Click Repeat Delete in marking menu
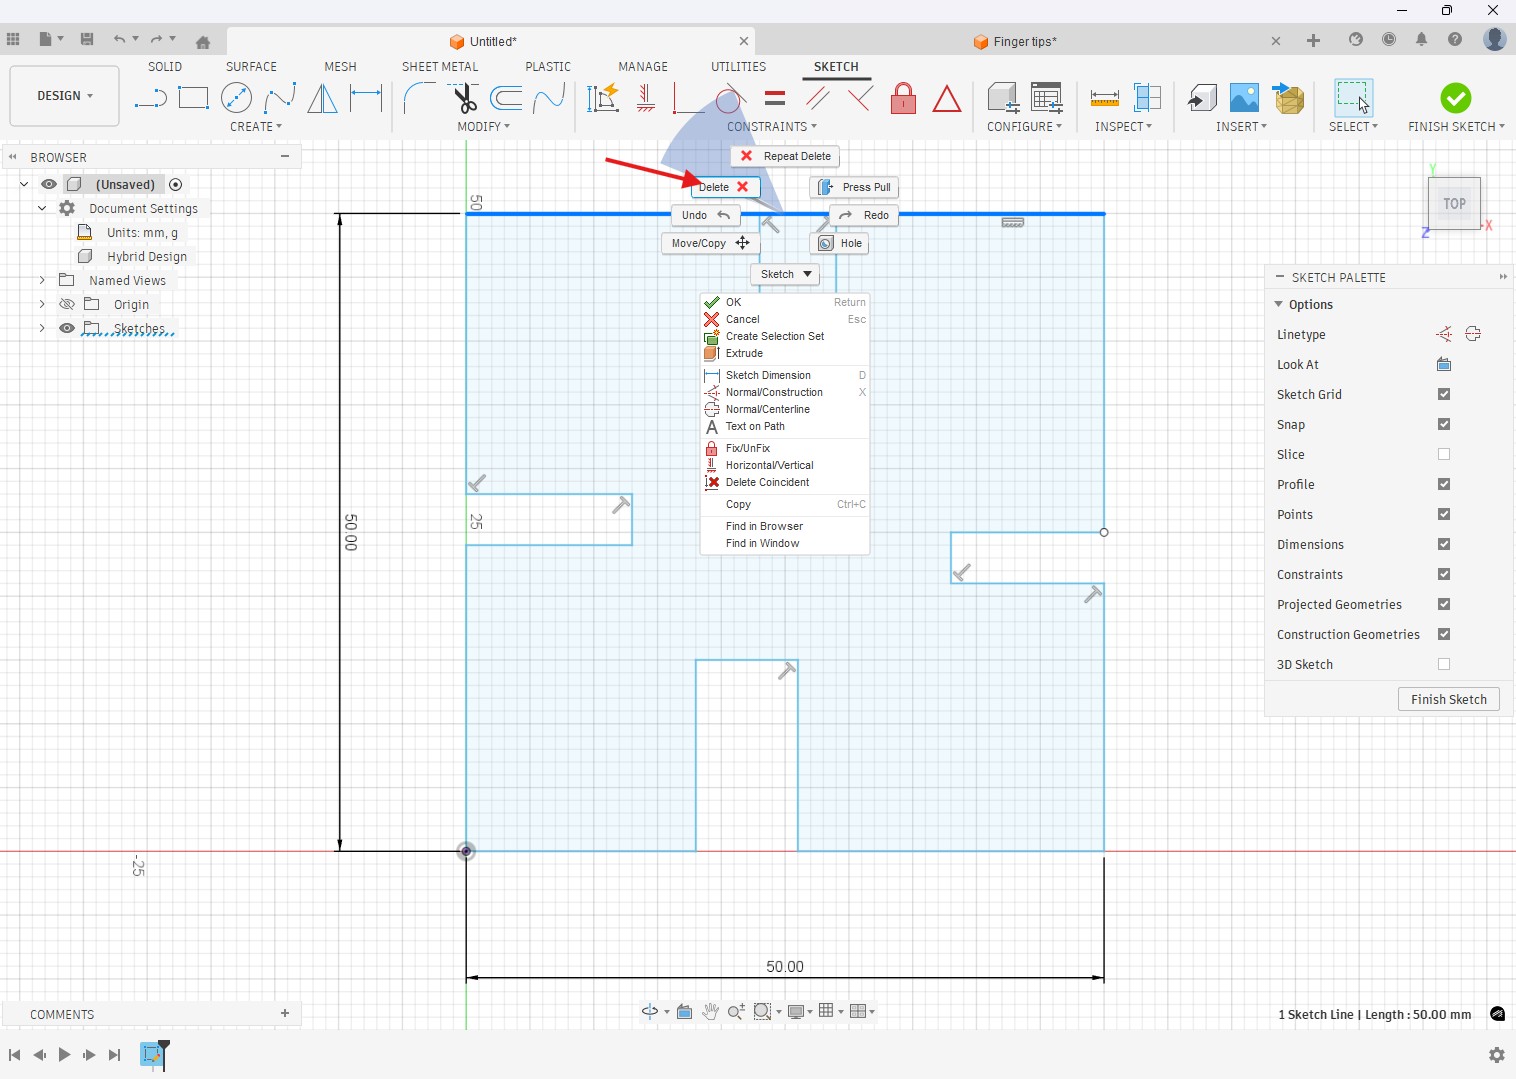The image size is (1516, 1079). point(785,156)
